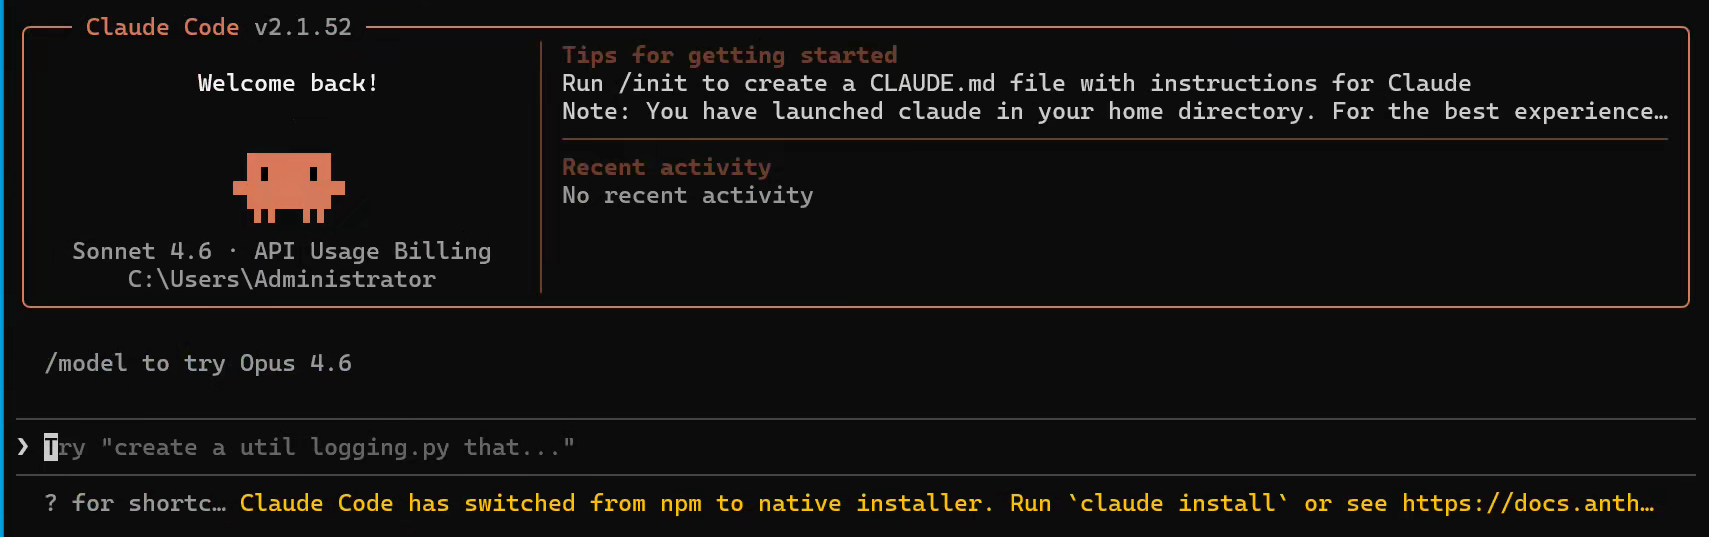Click the 'Tips for getting started' heading
1709x537 pixels.
point(729,55)
